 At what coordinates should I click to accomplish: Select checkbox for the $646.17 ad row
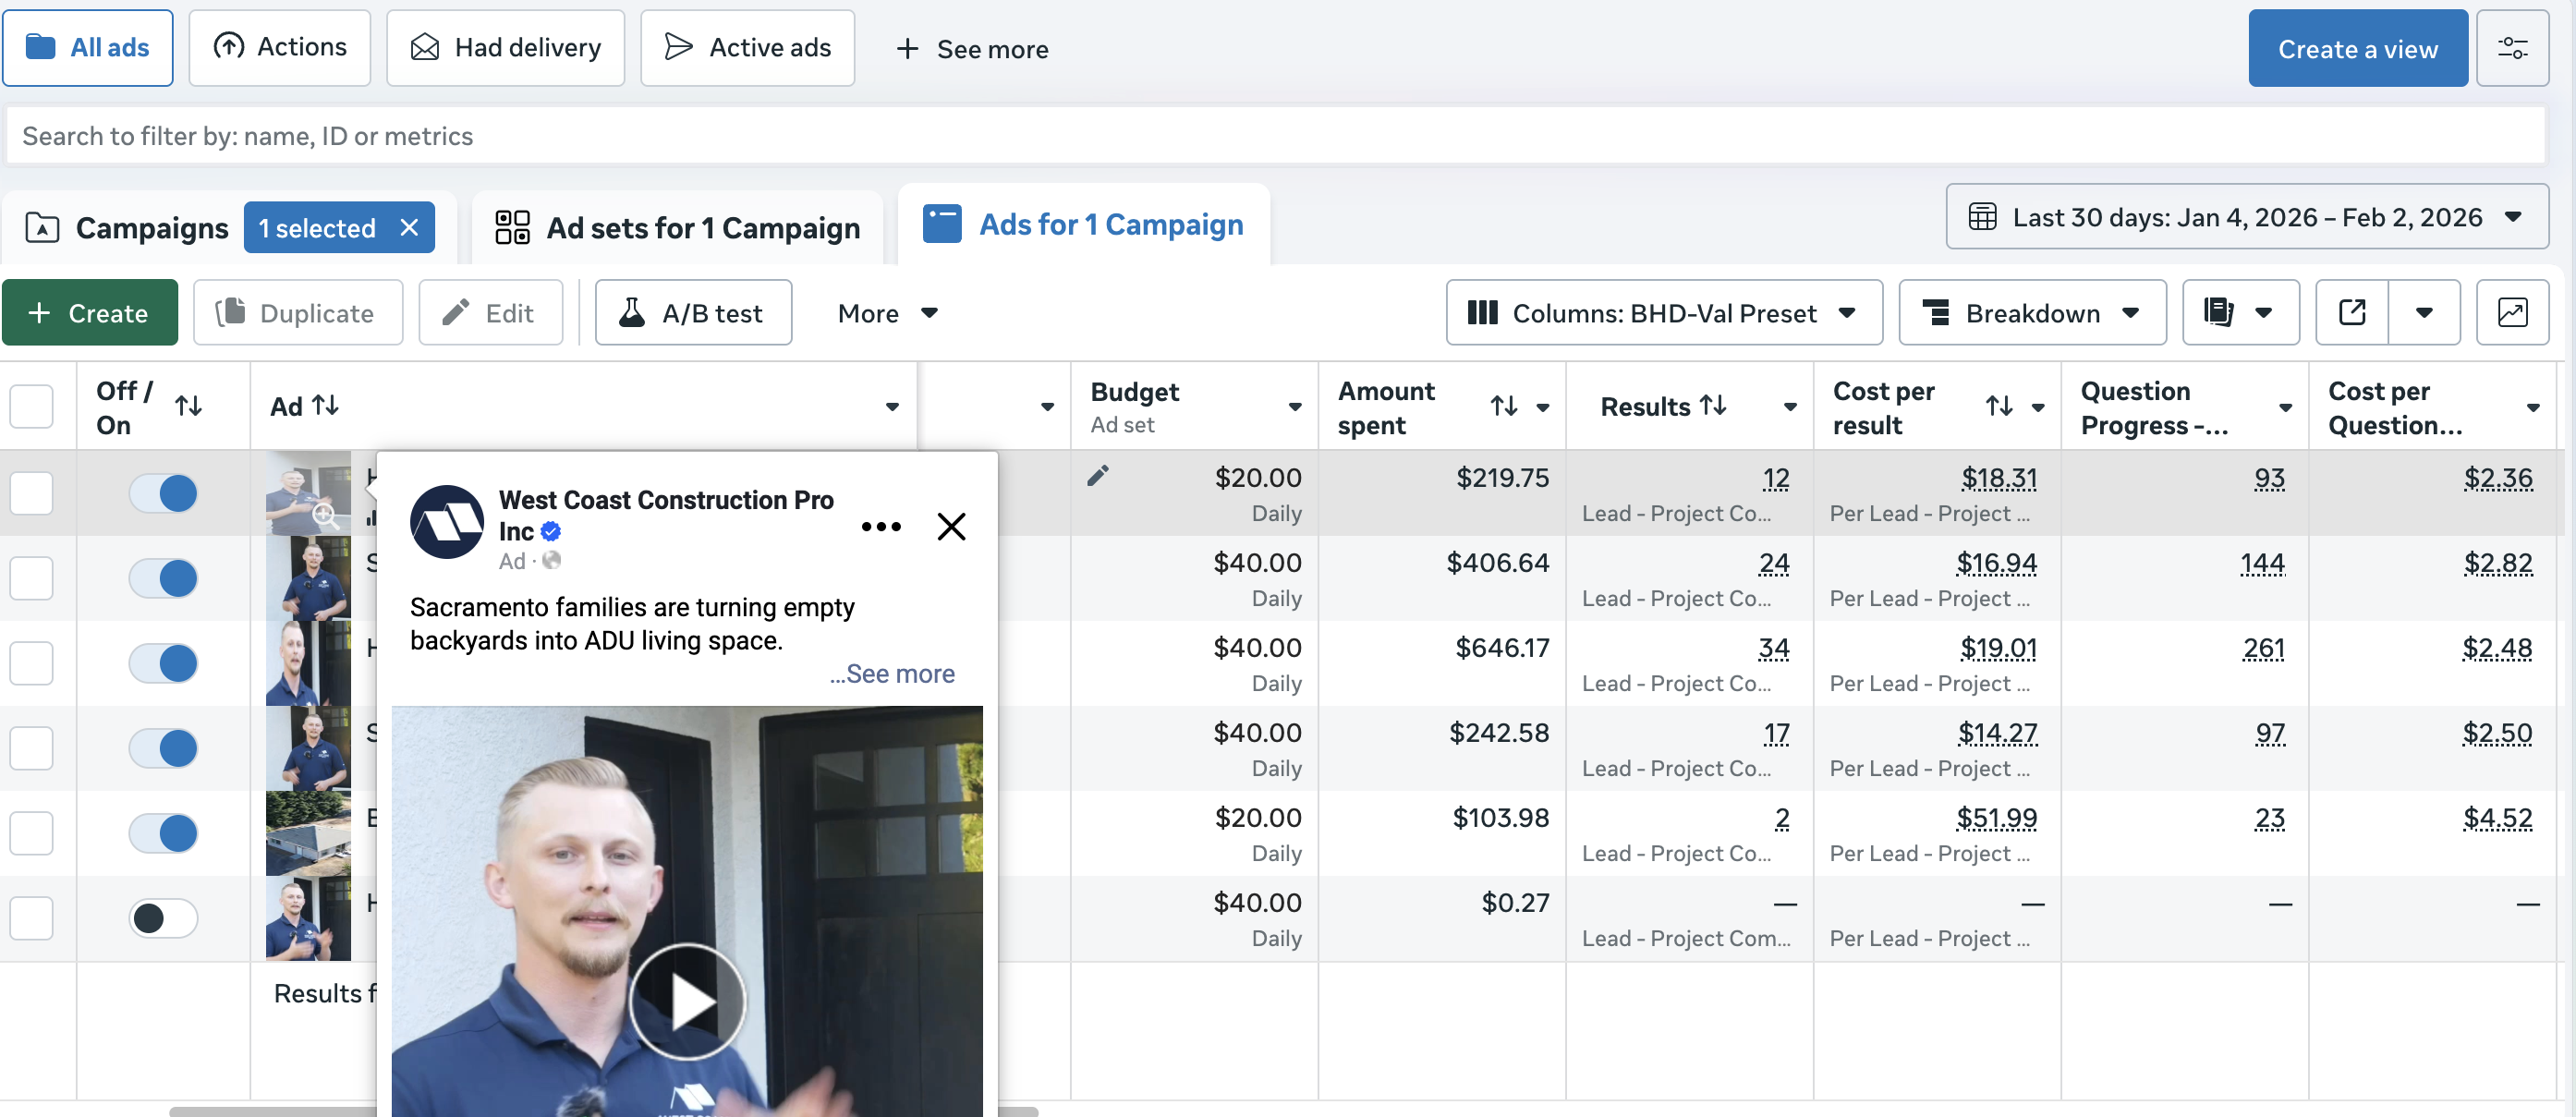point(31,663)
